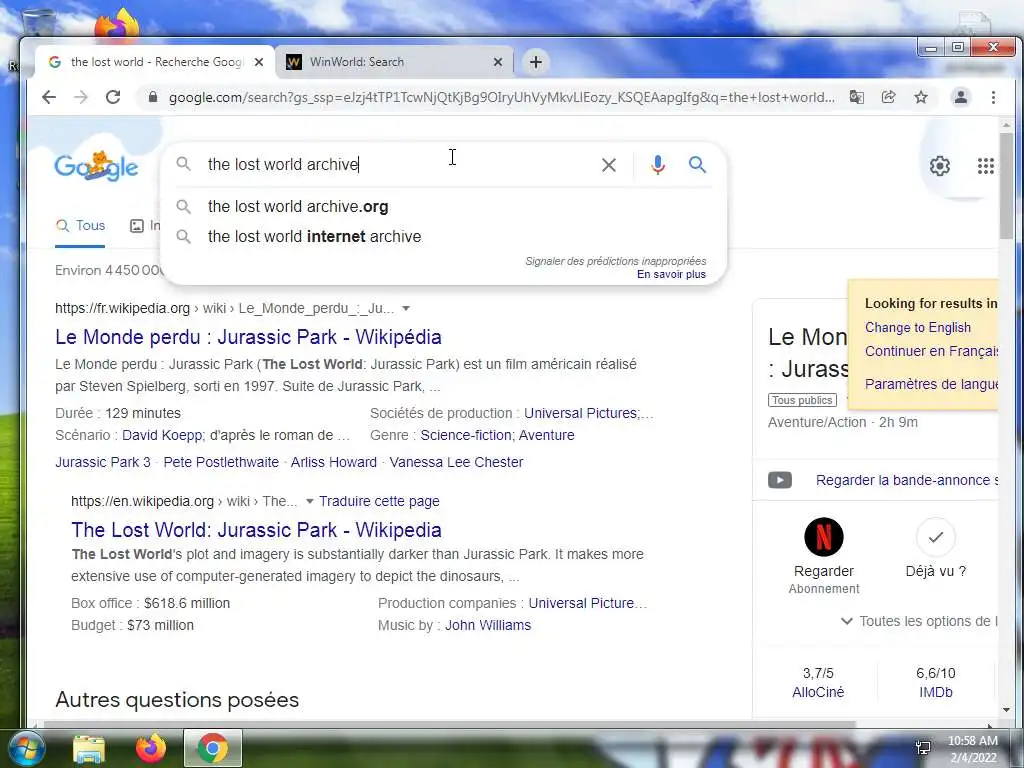Close the Google search tab
The image size is (1024, 768).
259,62
